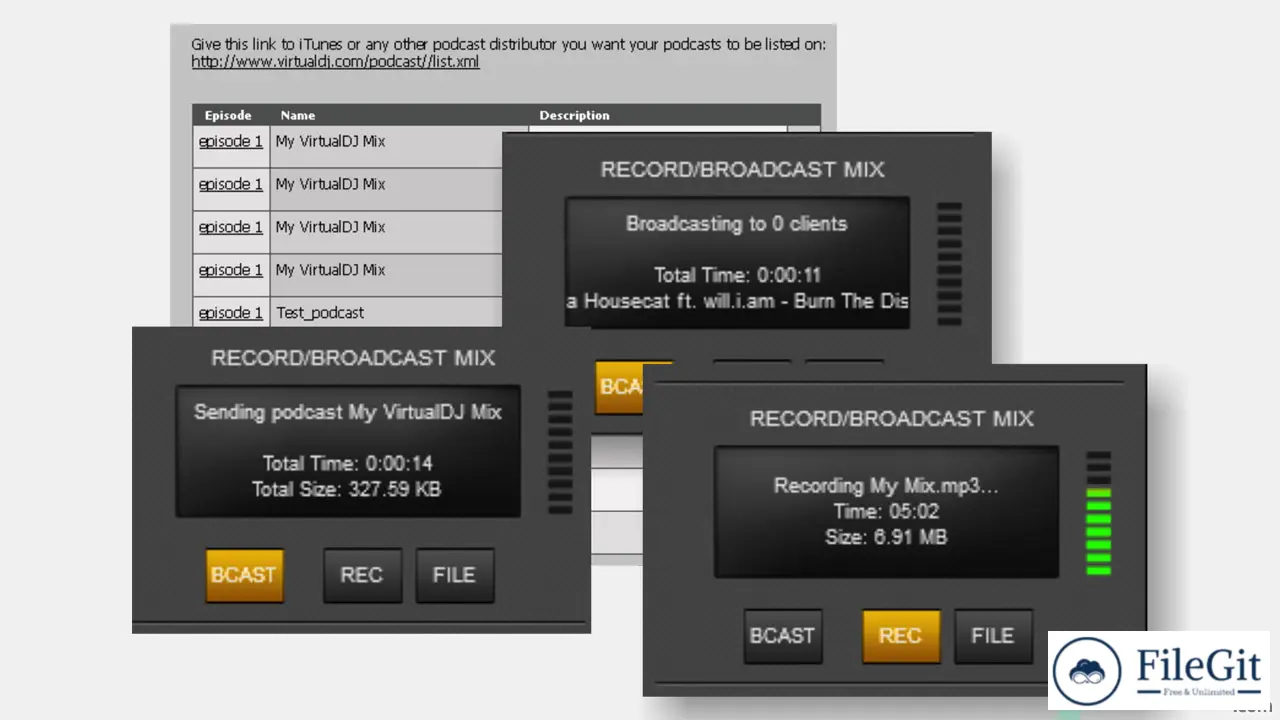
Task: Click 'Time: 05:02' readout
Action: 886,512
